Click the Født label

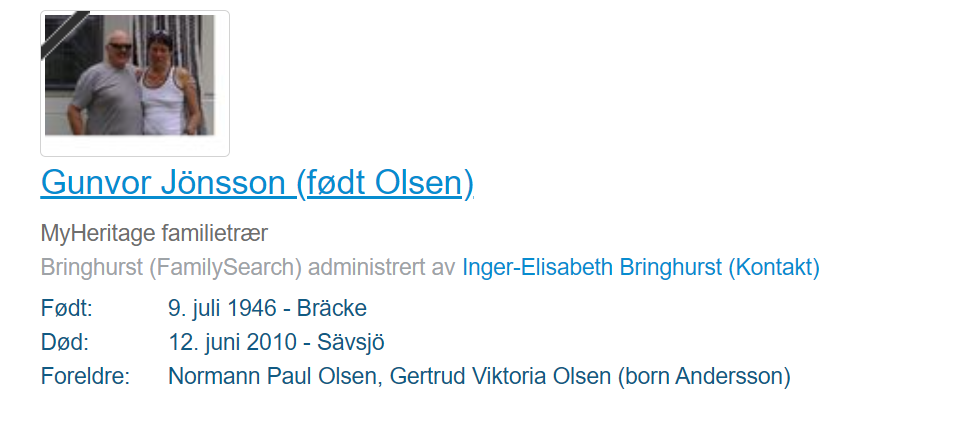pos(66,308)
